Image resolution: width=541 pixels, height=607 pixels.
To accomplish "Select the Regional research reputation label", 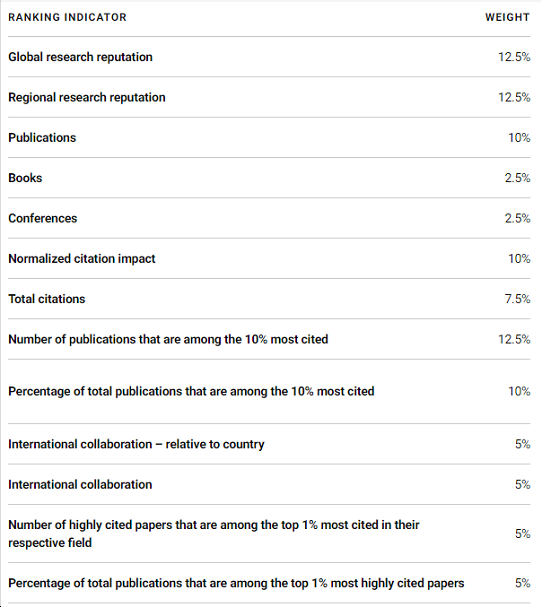I will (x=87, y=97).
